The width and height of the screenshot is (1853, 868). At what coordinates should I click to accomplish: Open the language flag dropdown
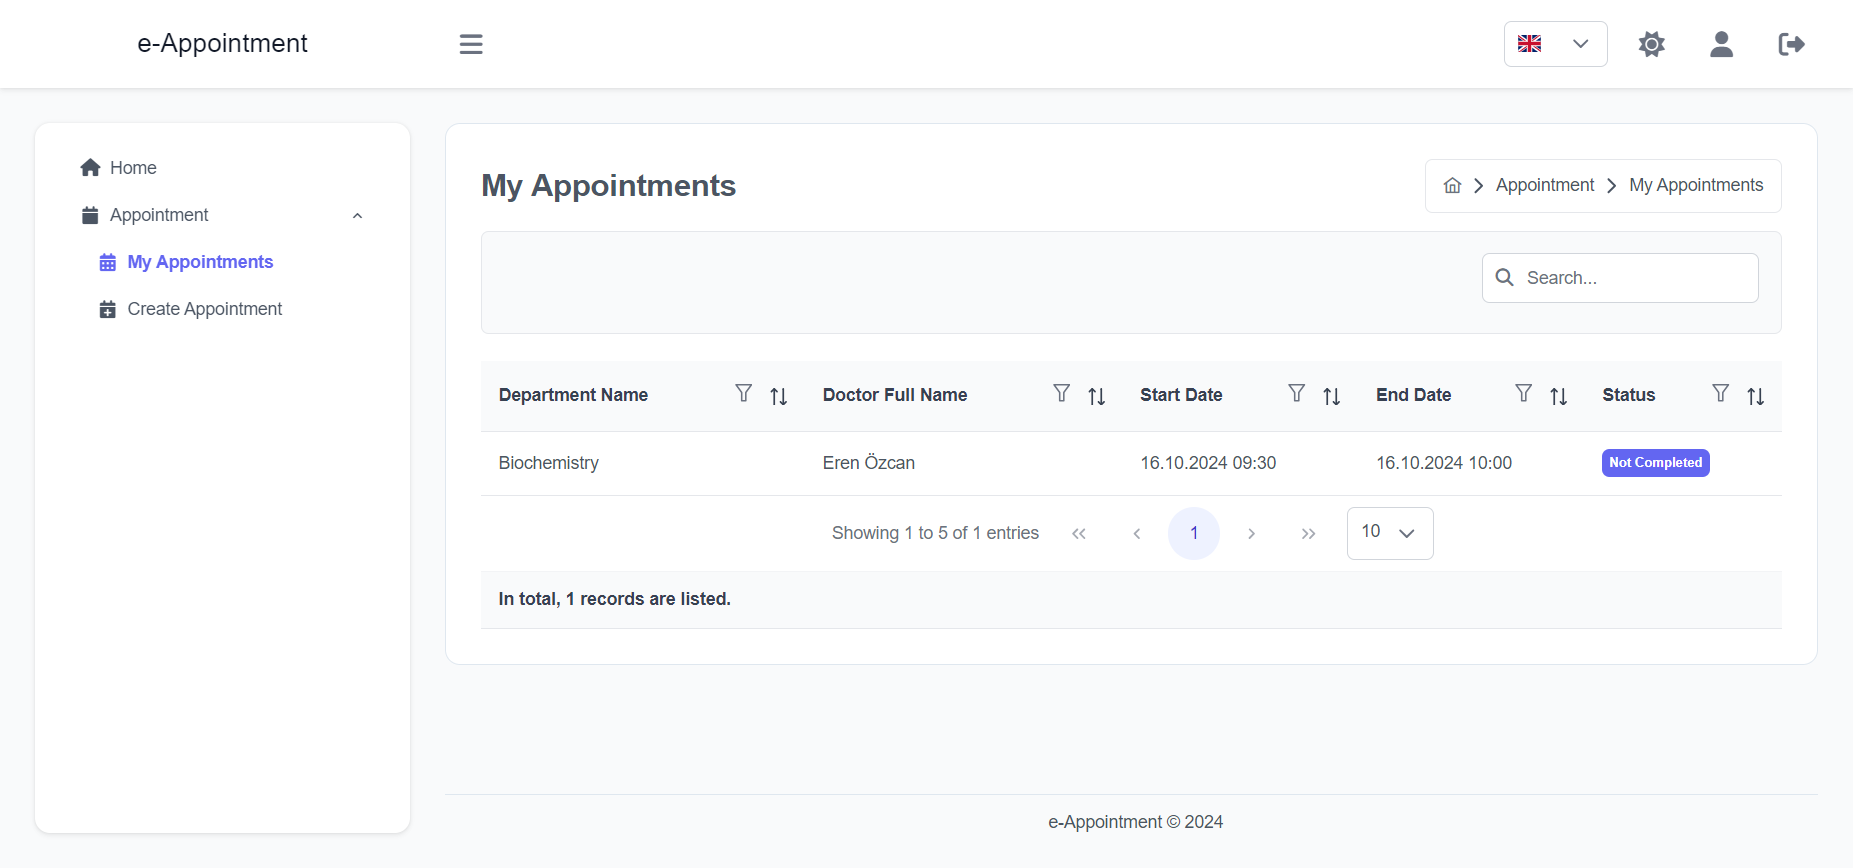1555,44
